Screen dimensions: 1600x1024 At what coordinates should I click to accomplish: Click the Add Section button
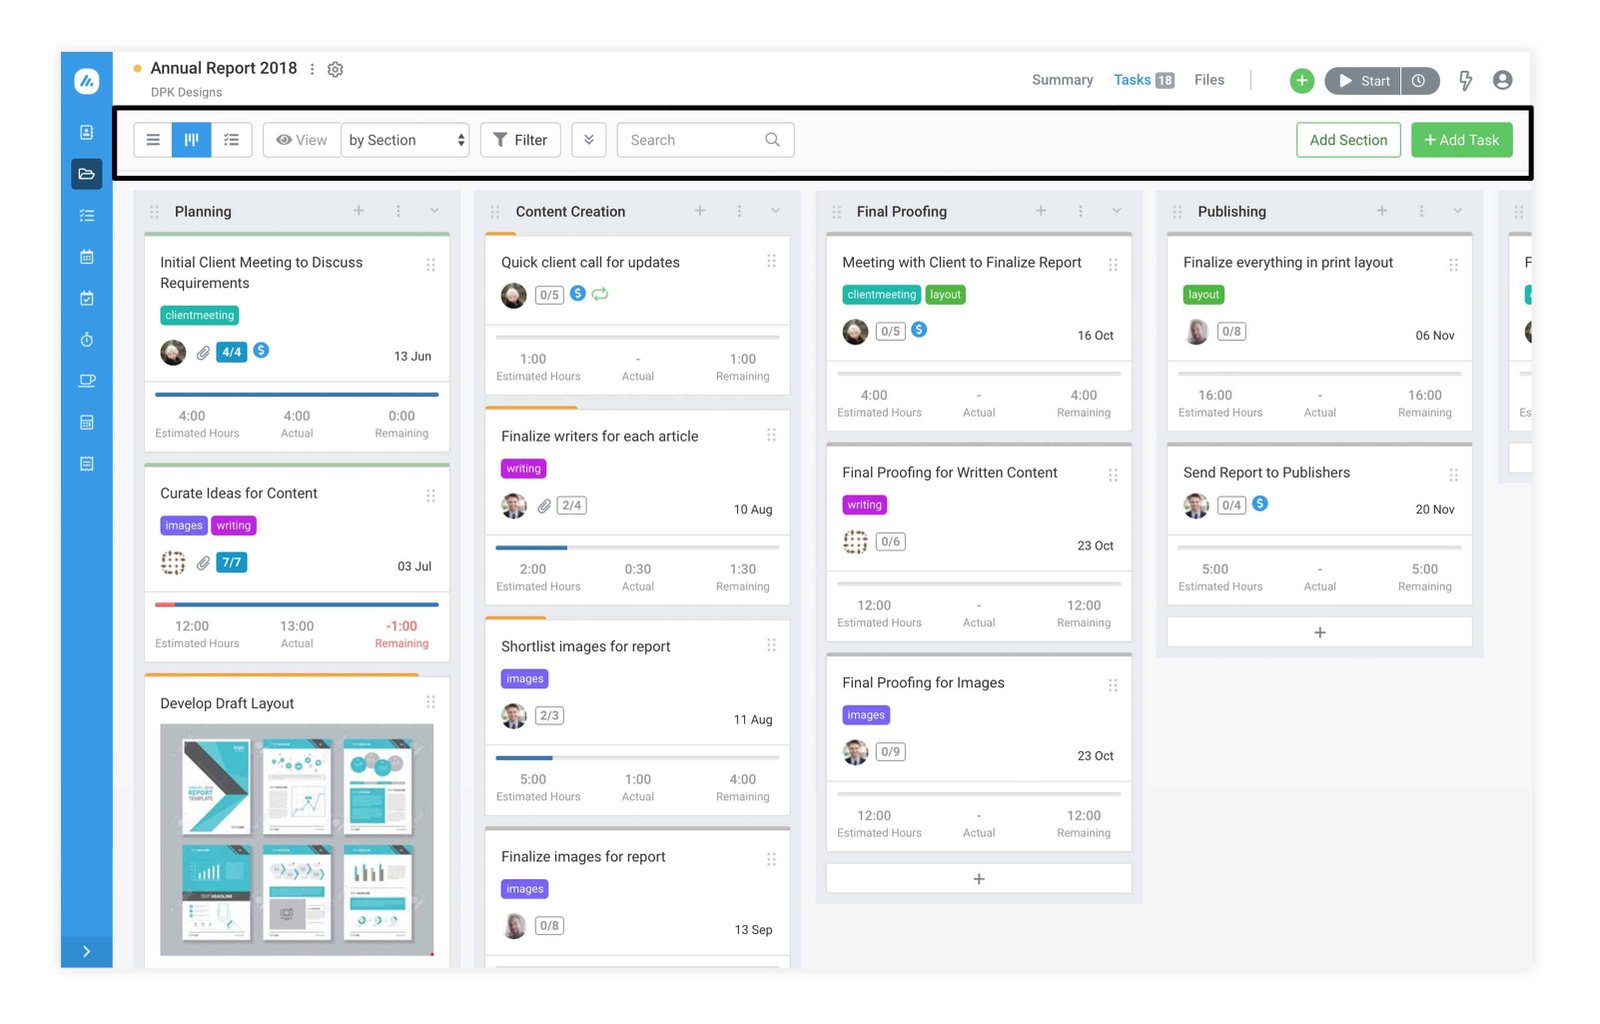point(1347,140)
